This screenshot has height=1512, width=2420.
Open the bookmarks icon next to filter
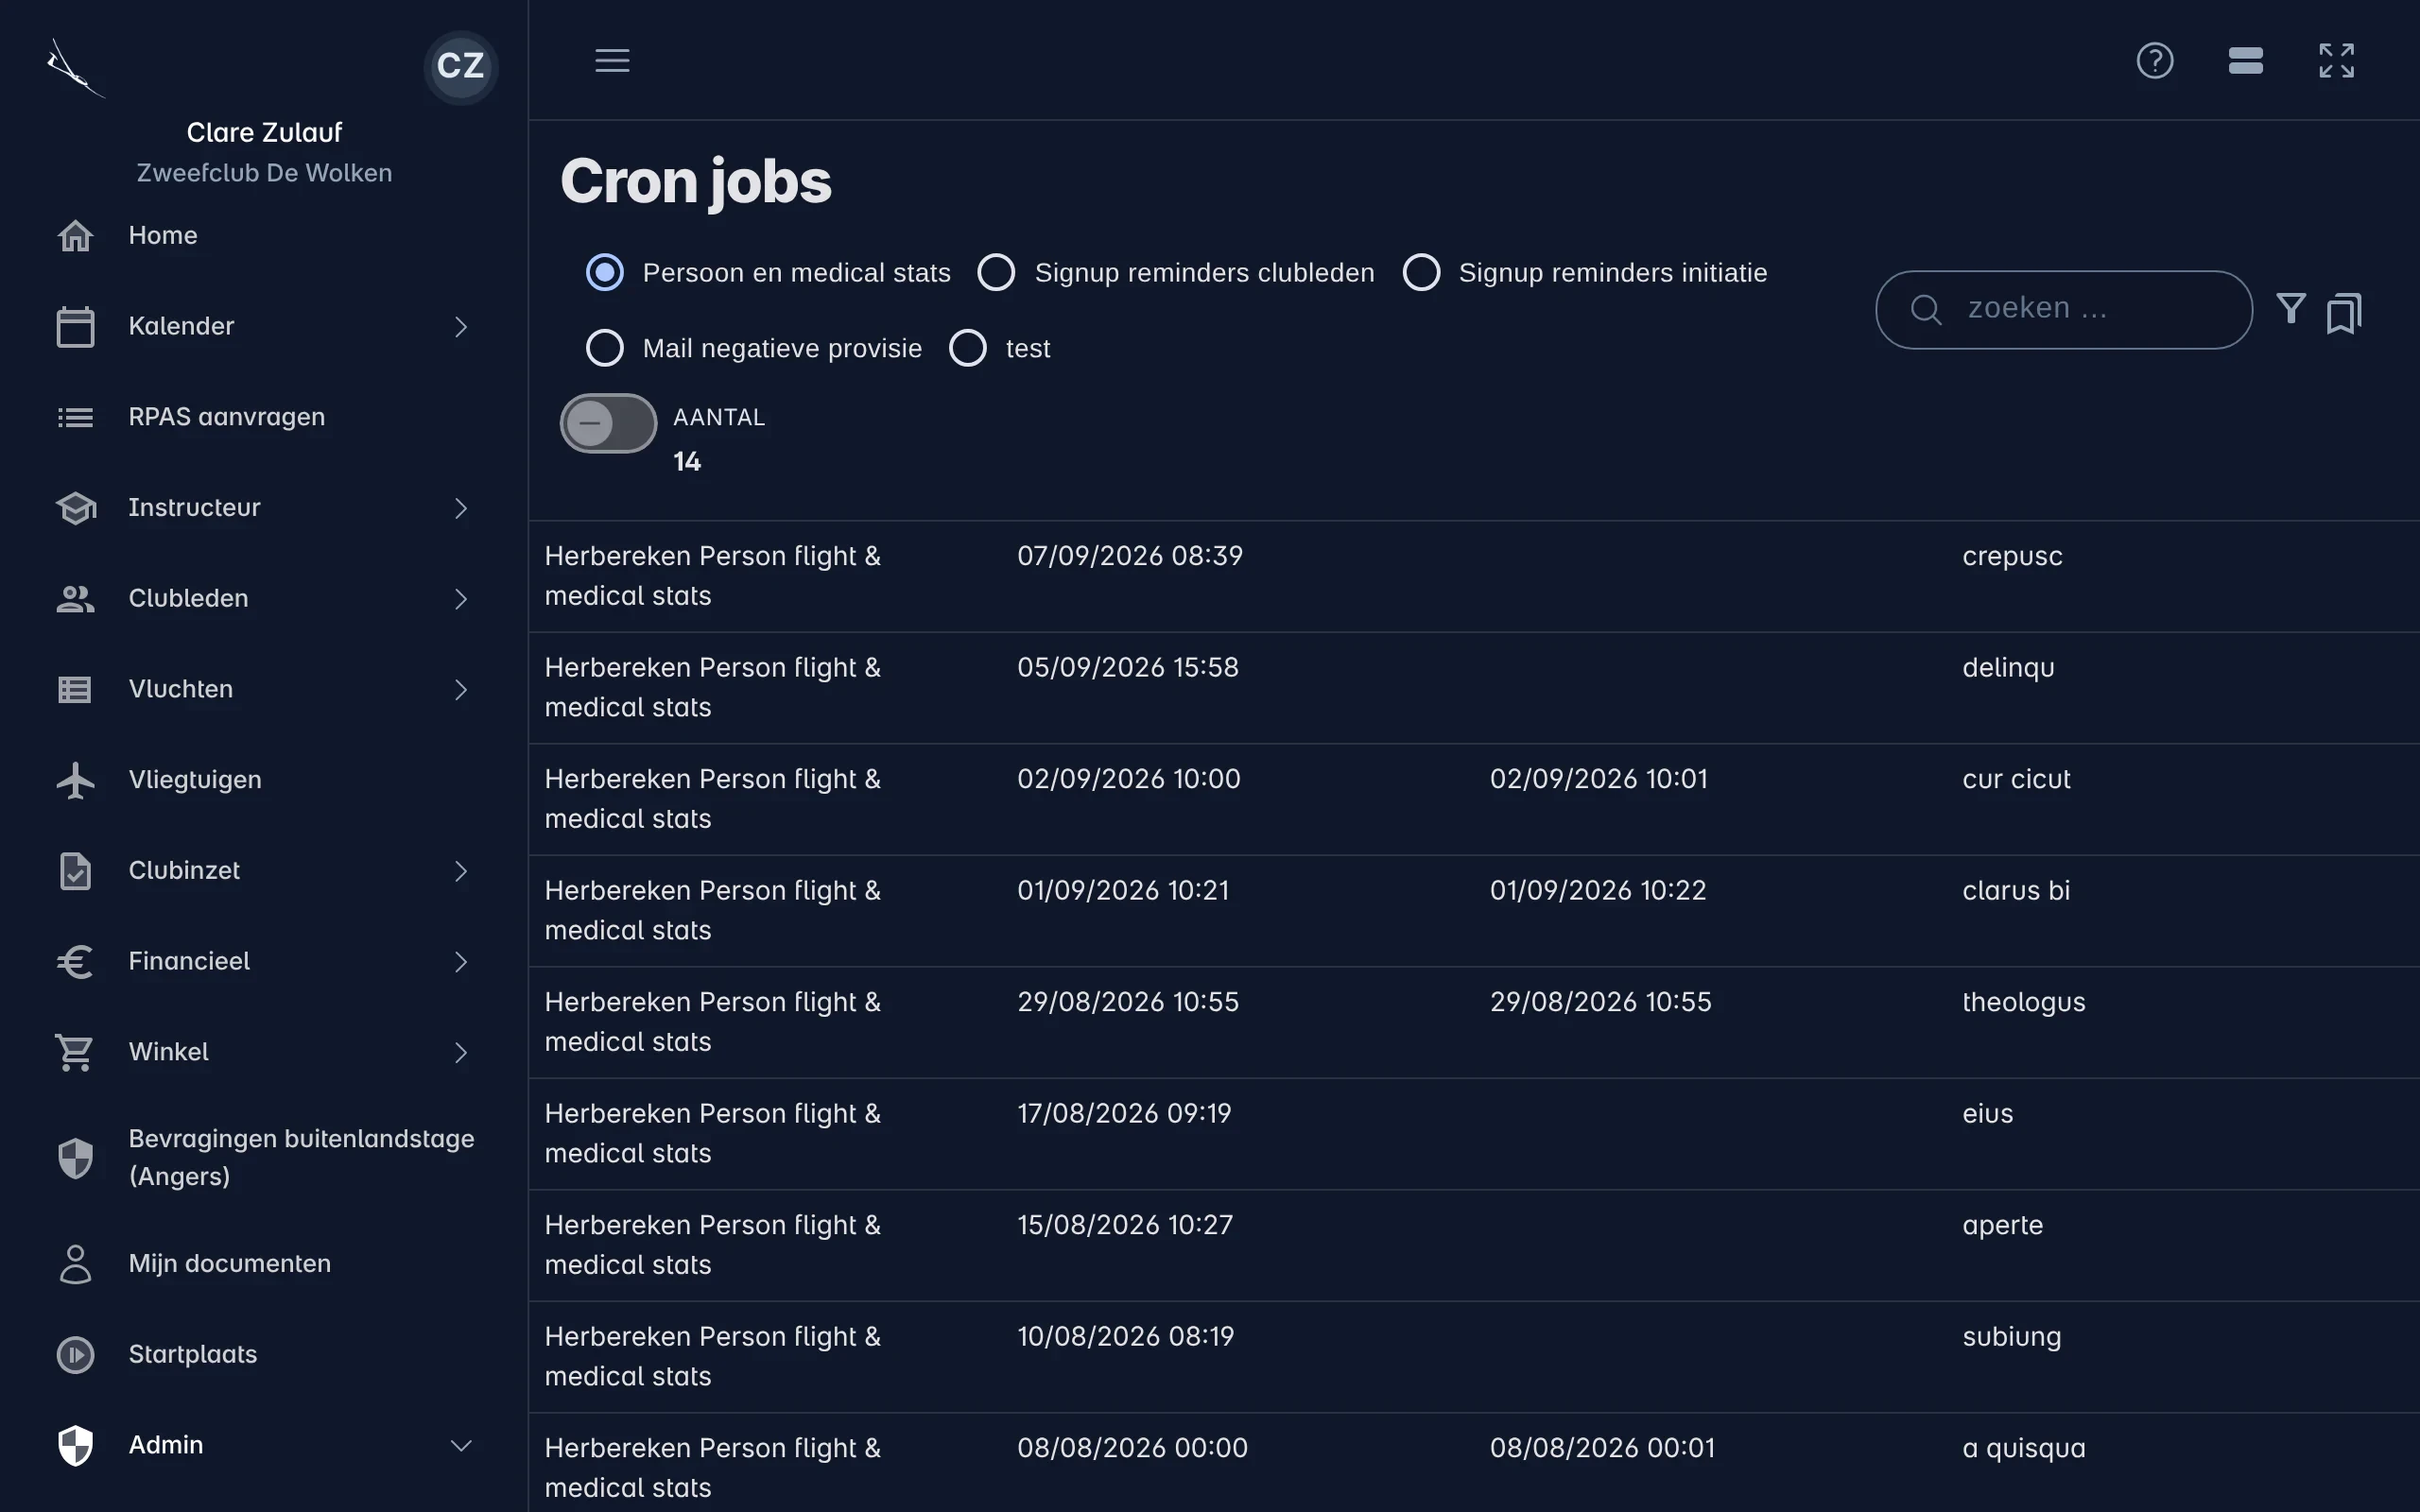2343,313
